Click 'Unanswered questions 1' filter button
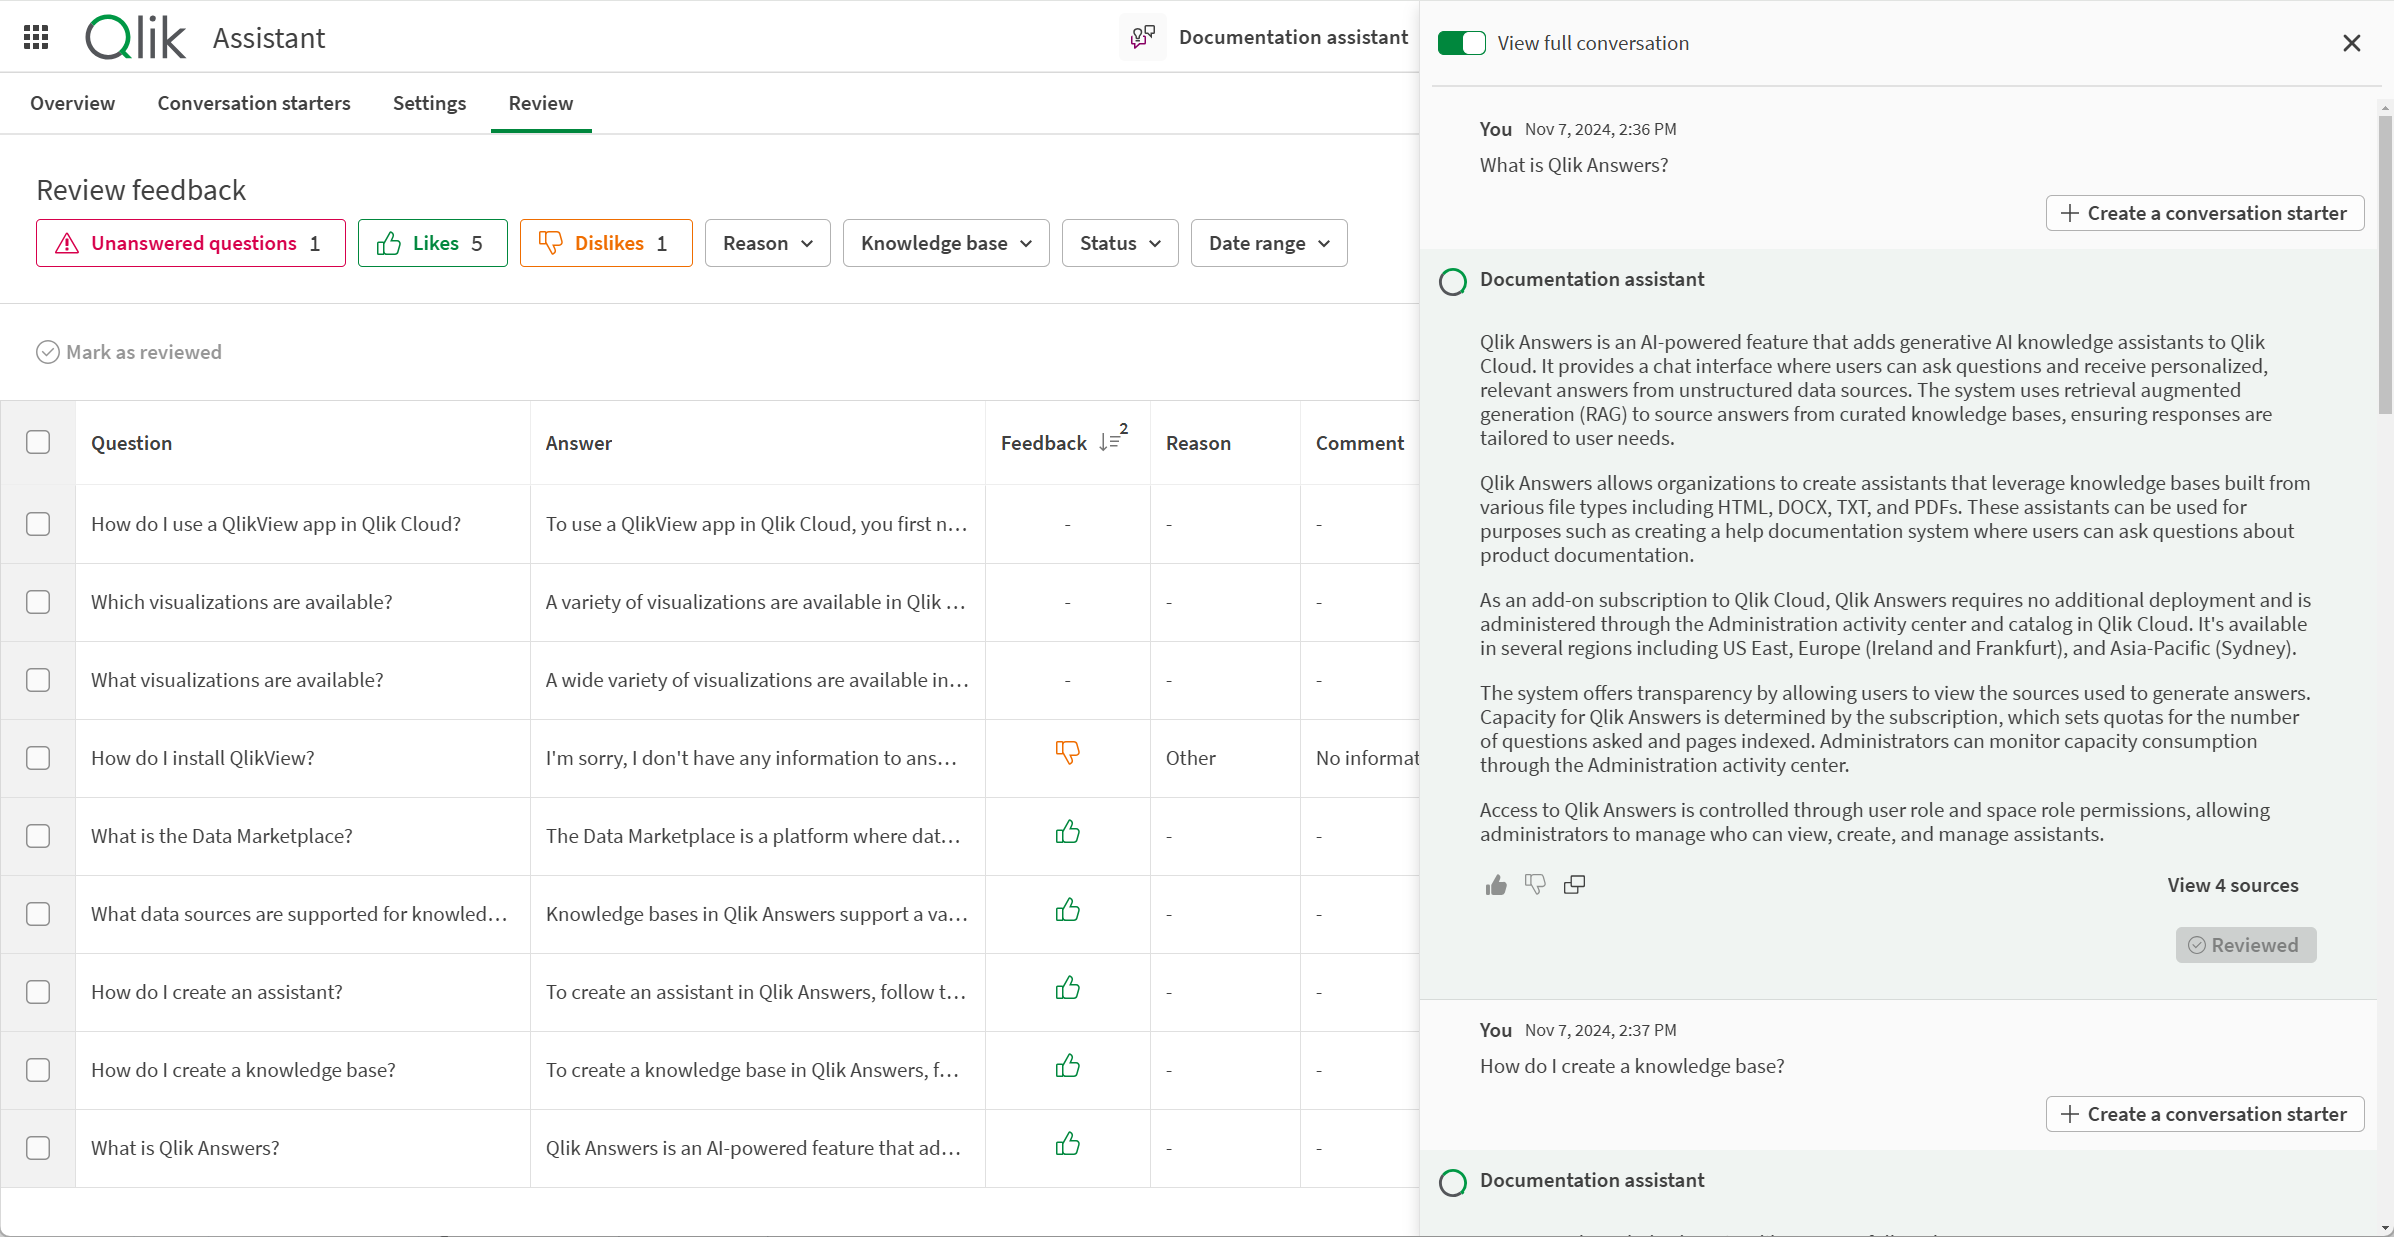The image size is (2394, 1237). (188, 241)
